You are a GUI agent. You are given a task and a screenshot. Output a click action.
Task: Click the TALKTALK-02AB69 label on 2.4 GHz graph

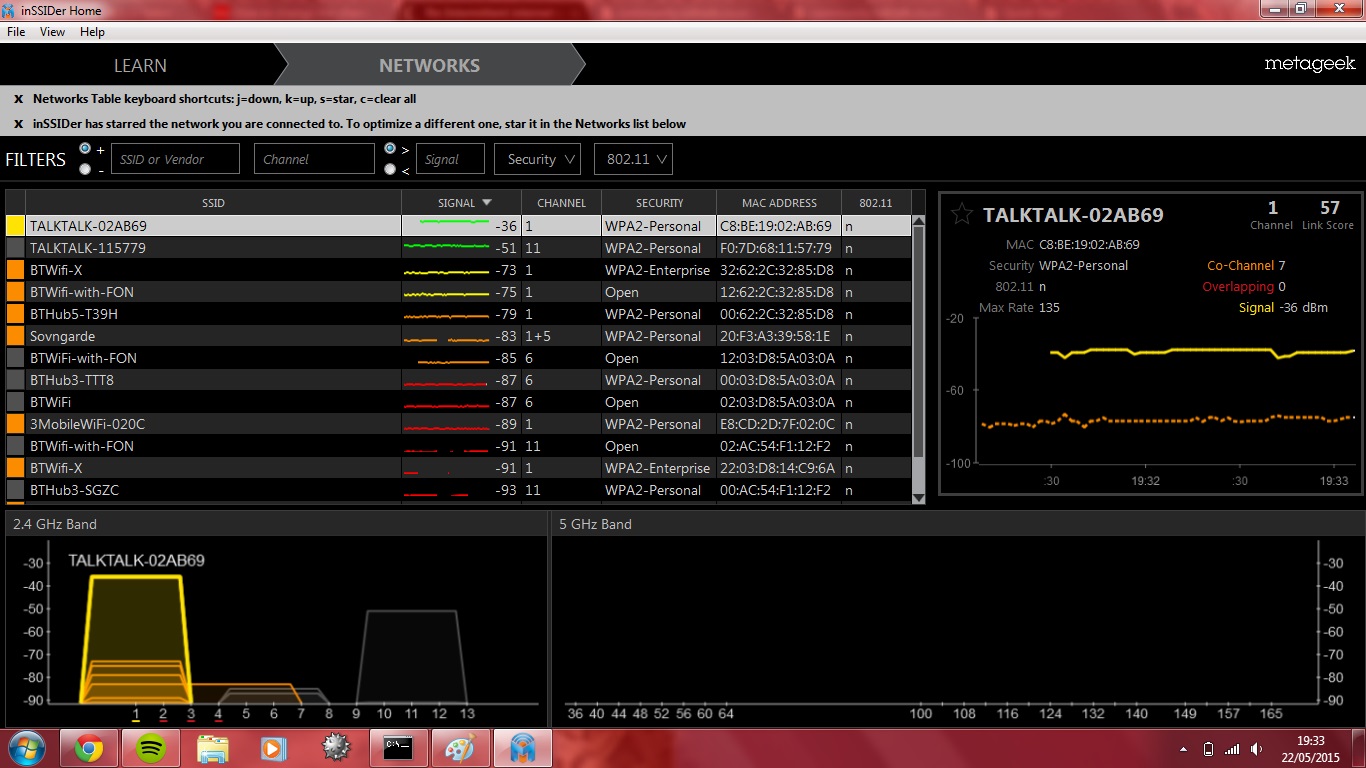coord(136,560)
